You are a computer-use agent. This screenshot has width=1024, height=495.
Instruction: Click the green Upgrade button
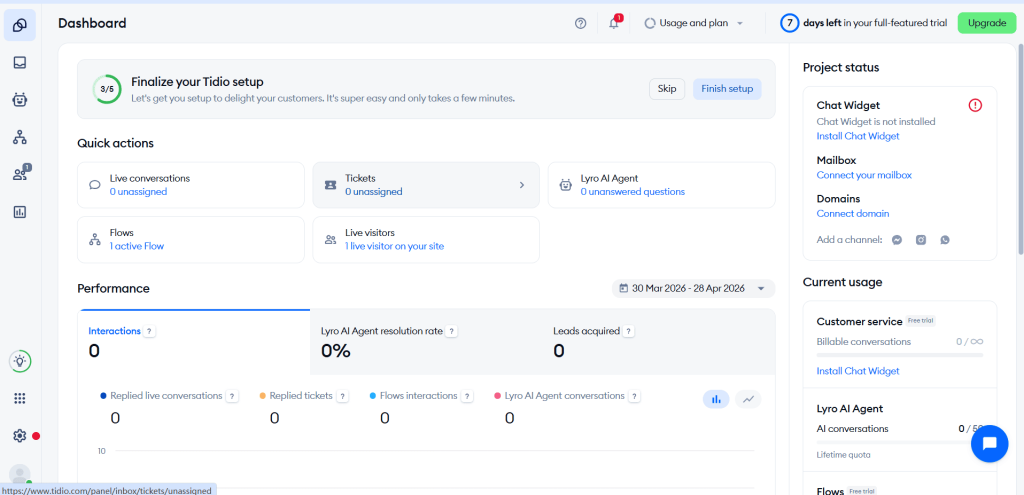tap(987, 24)
